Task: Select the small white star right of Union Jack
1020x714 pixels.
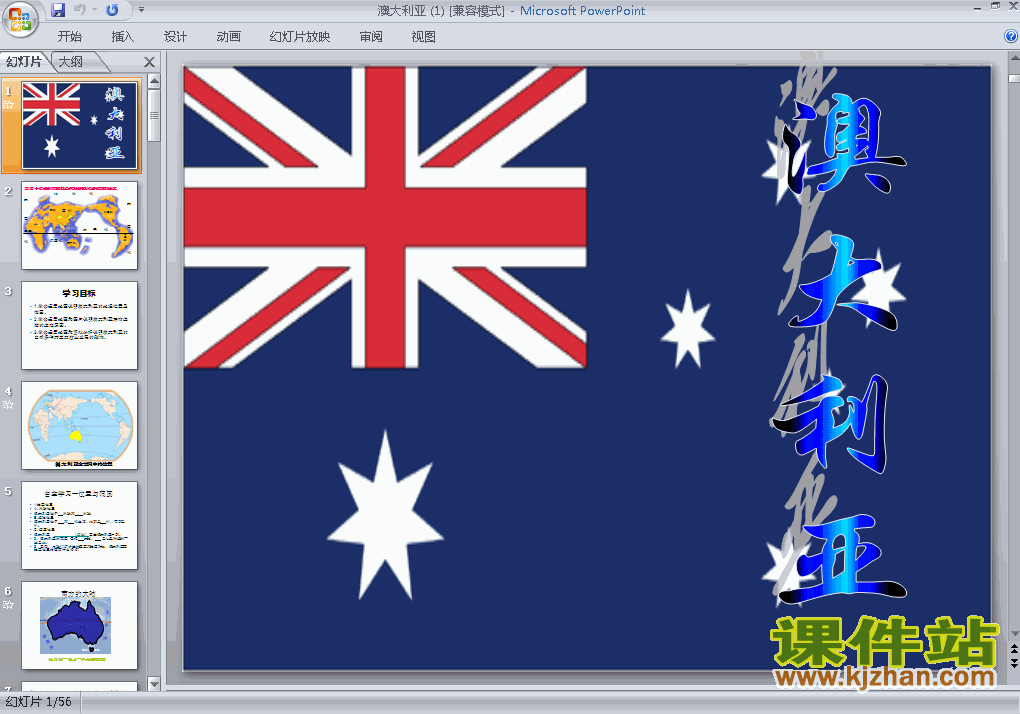Action: (688, 328)
